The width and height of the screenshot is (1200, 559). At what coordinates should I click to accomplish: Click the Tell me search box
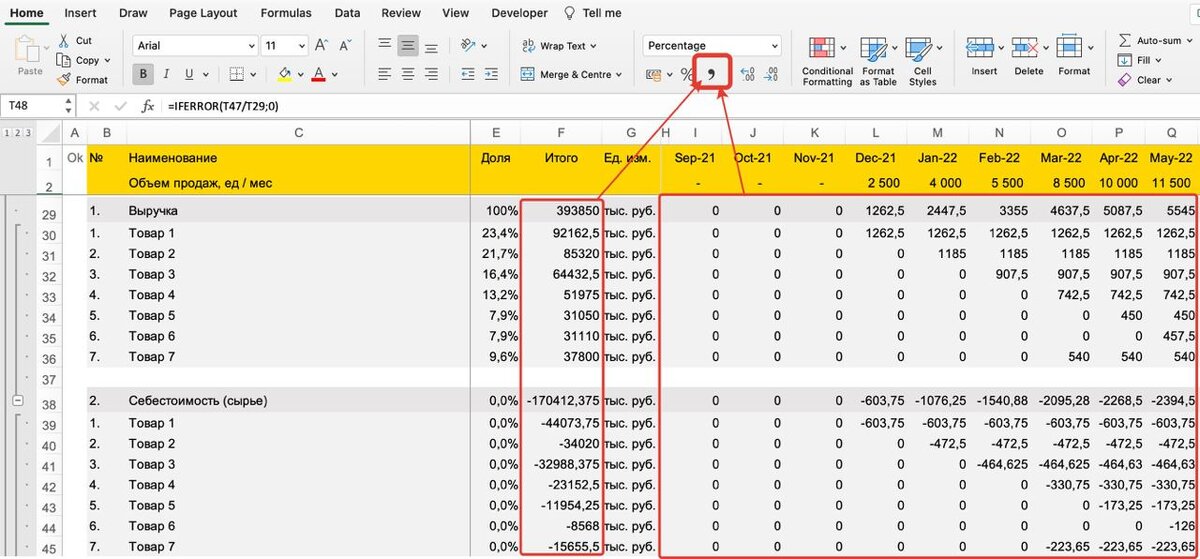[x=593, y=13]
